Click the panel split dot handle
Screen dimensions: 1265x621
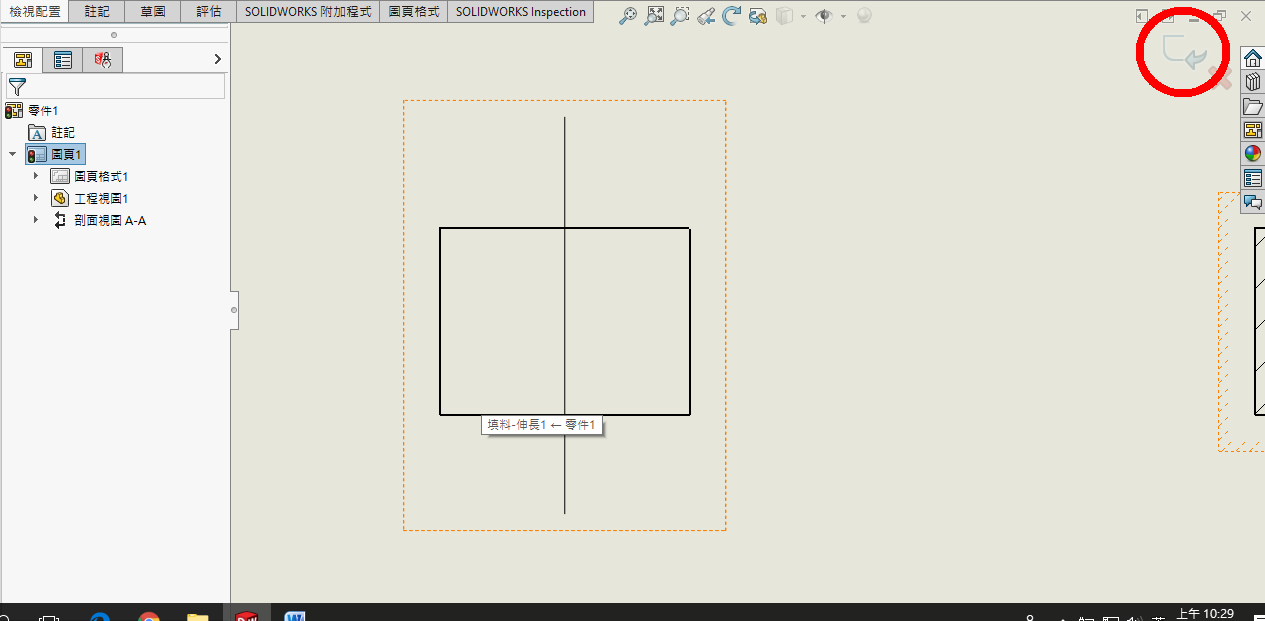coord(114,35)
